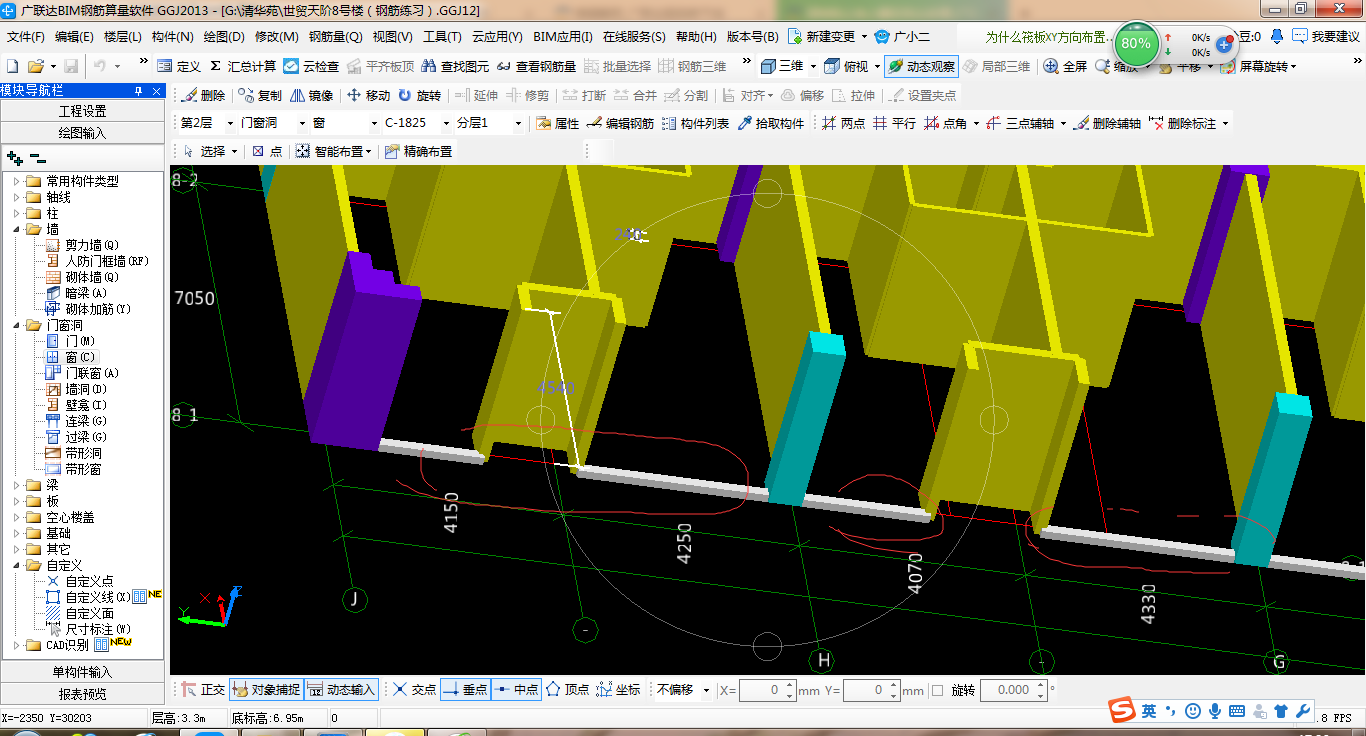Image resolution: width=1366 pixels, height=736 pixels.
Task: Select 两点 (two-point) axis tool
Action: (843, 123)
